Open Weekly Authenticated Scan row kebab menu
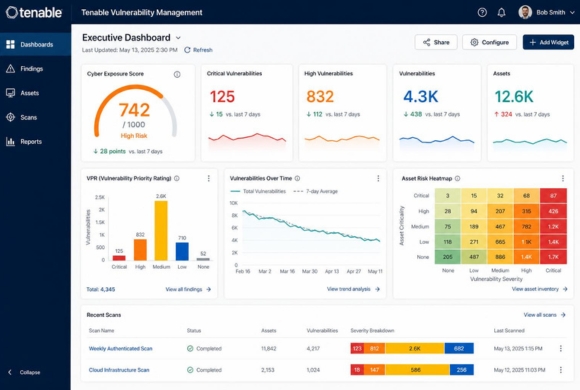The width and height of the screenshot is (580, 390). point(561,349)
